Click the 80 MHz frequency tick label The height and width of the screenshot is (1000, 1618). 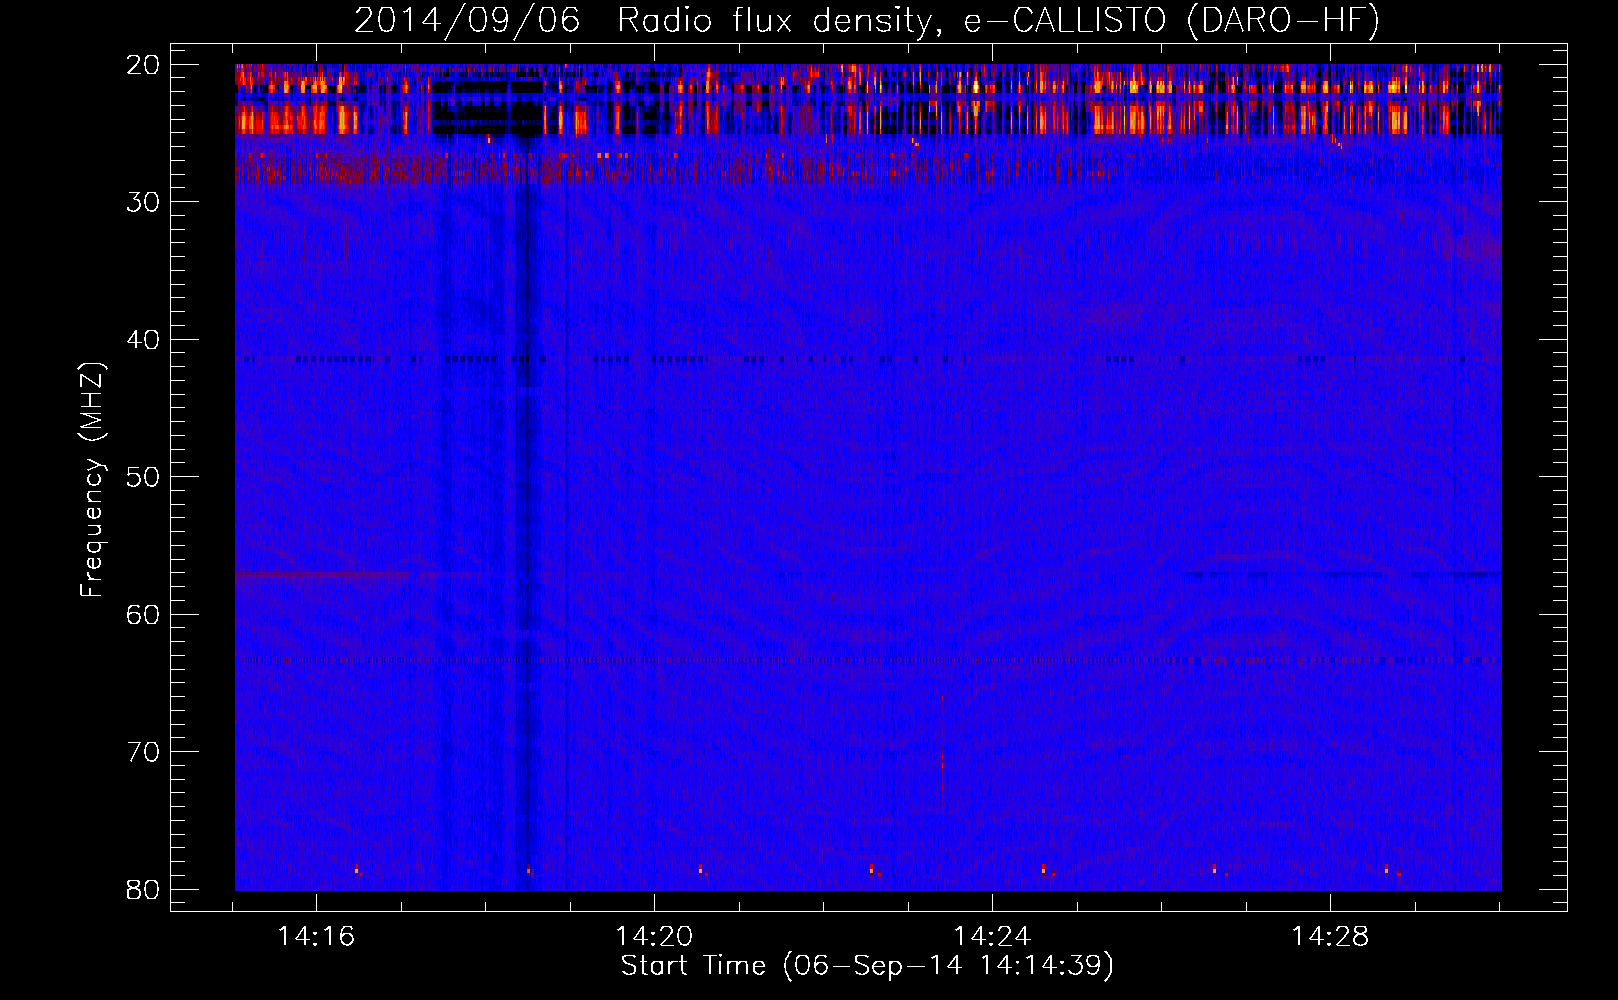pyautogui.click(x=144, y=889)
